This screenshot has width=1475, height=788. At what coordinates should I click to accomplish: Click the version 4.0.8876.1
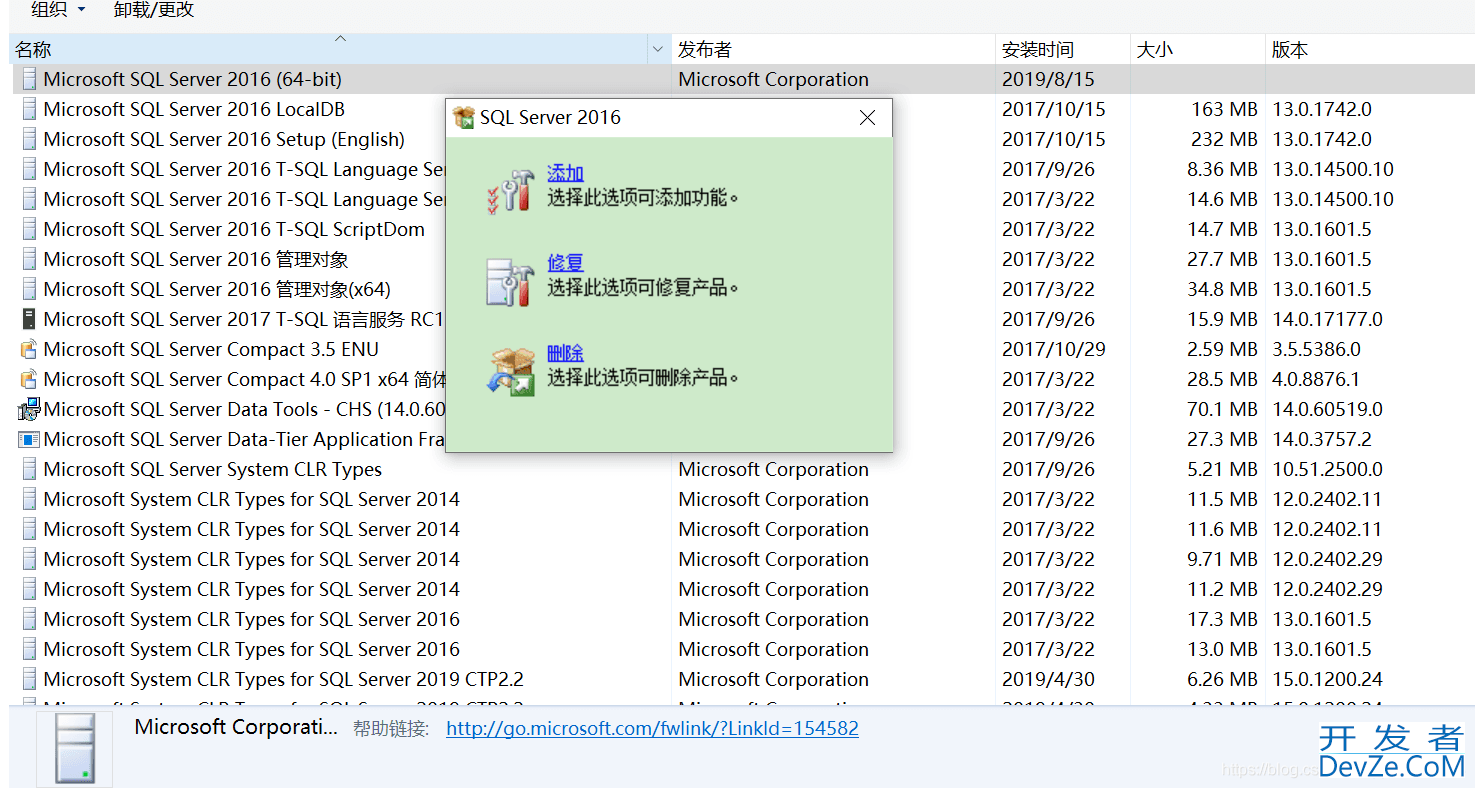(x=1316, y=380)
